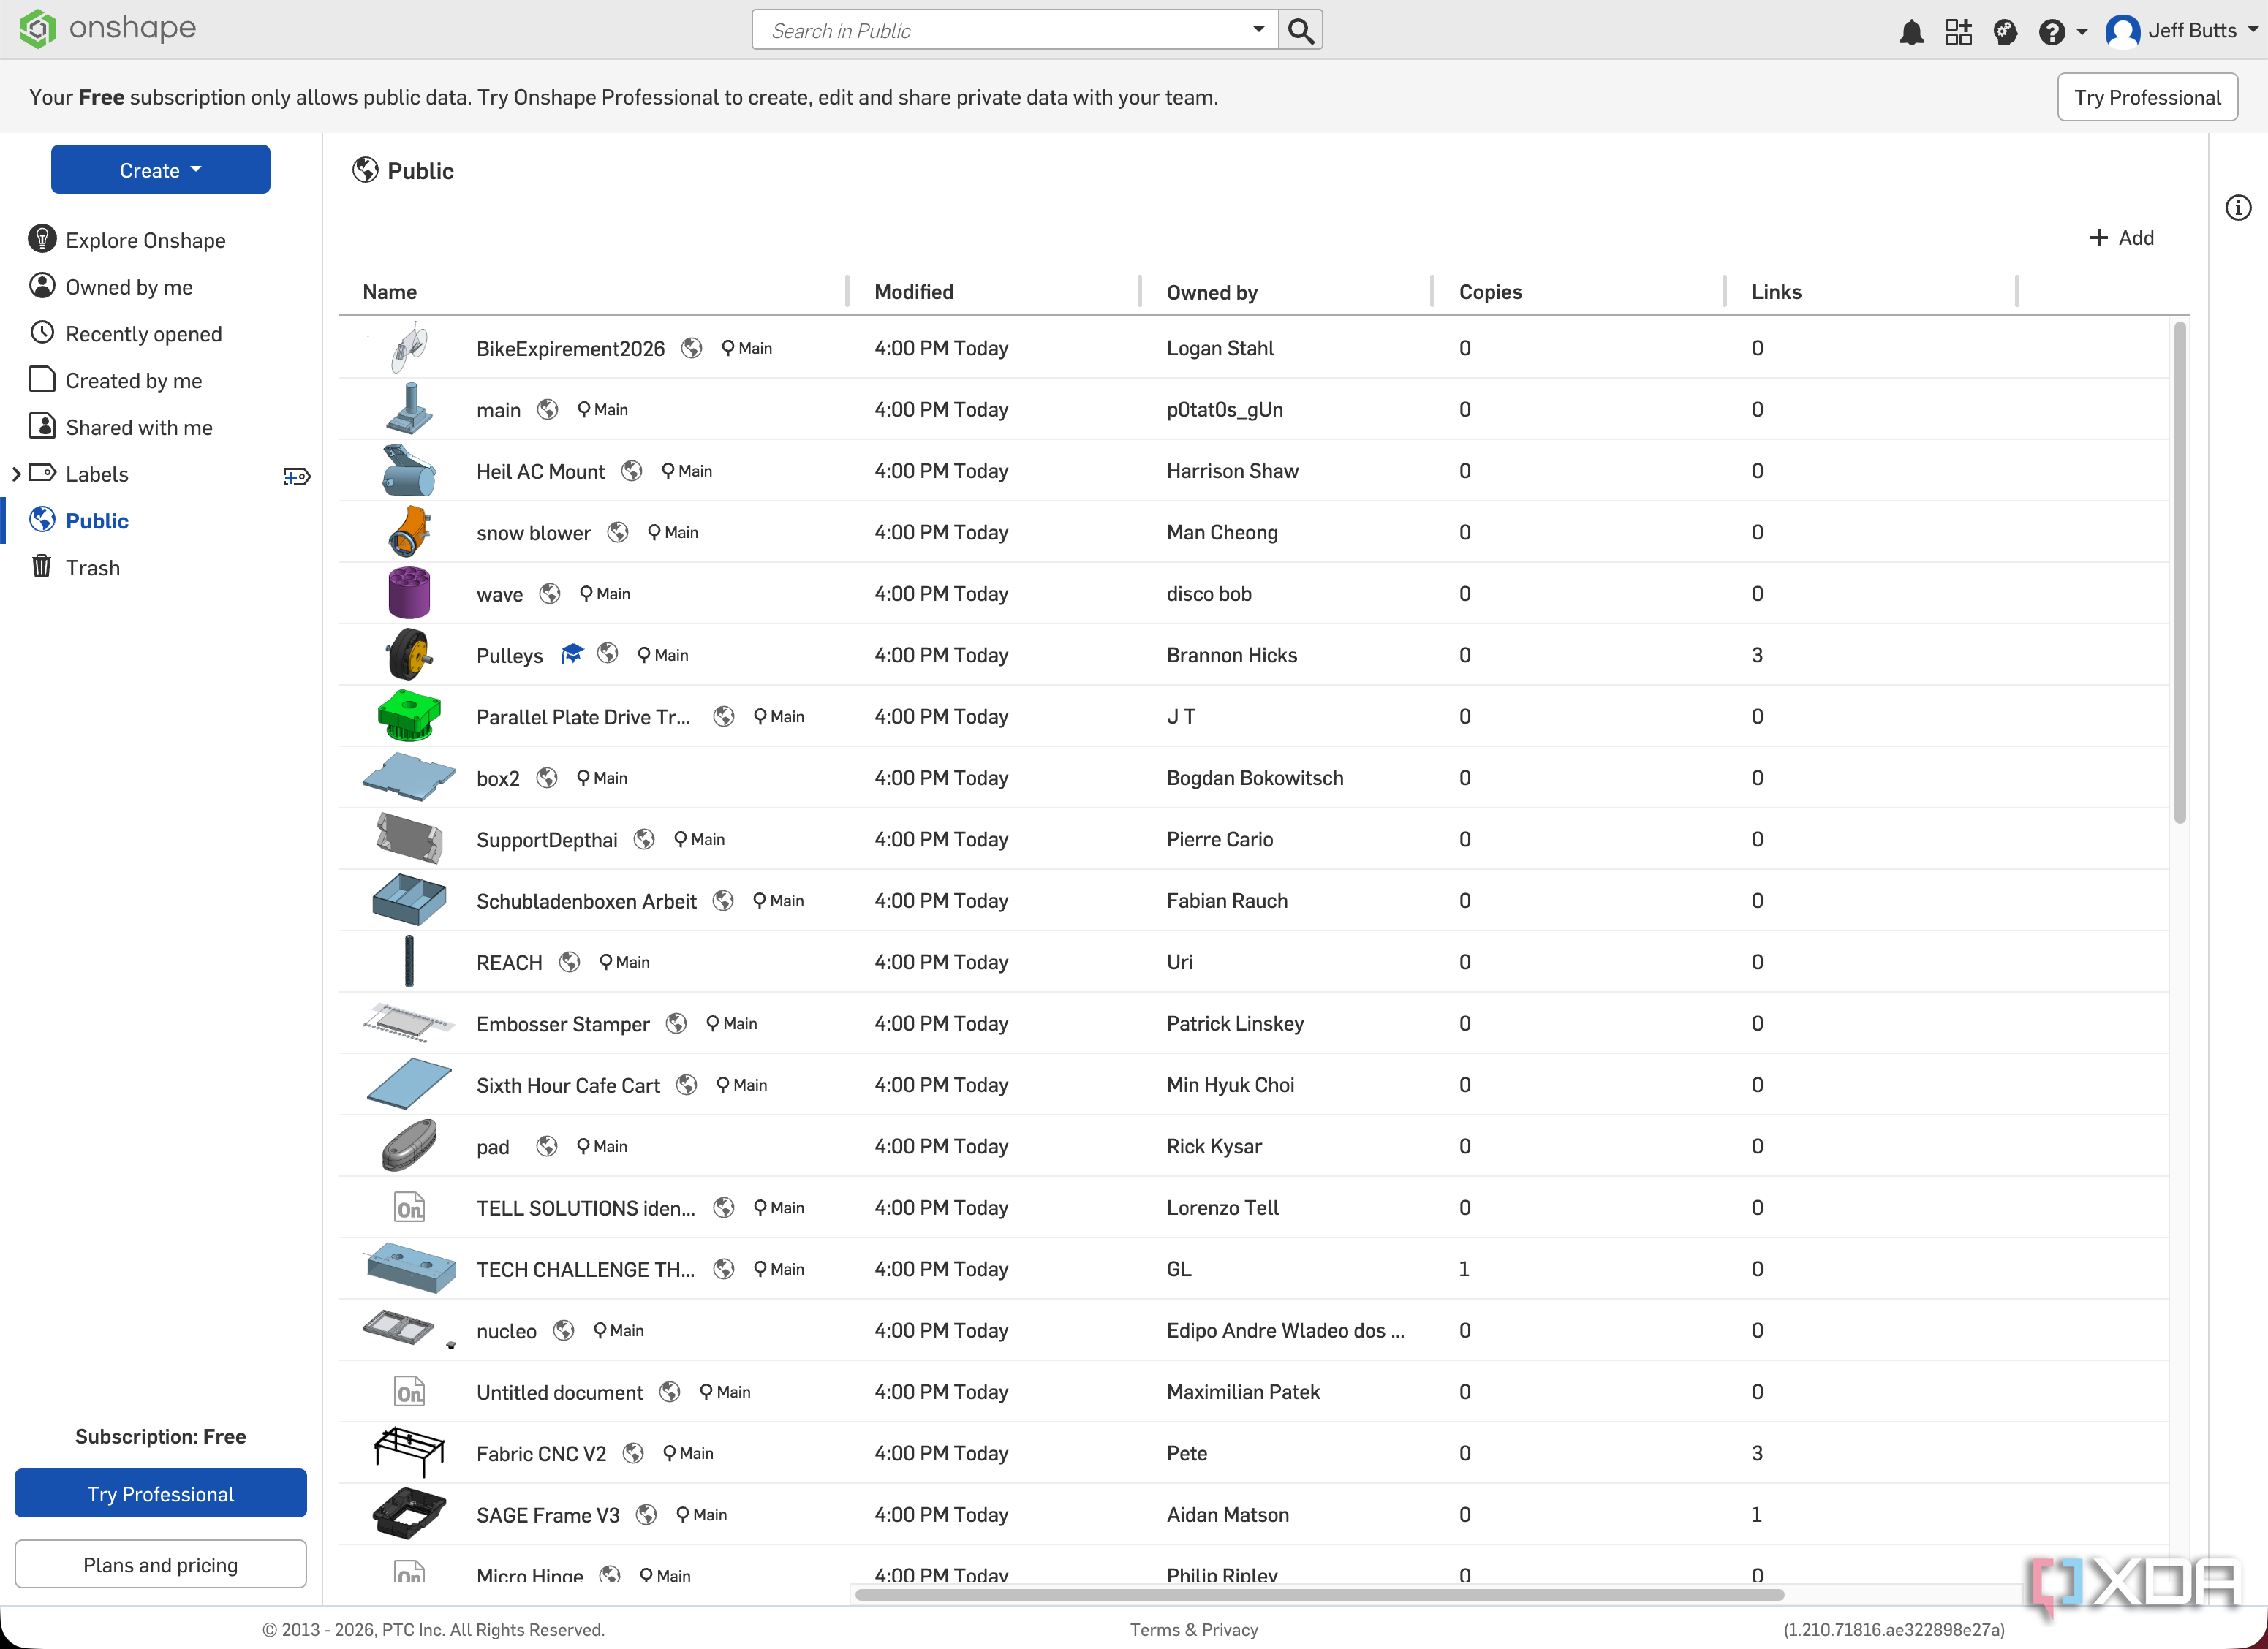Select Explore Onshape in sidebar
The width and height of the screenshot is (2268, 1649).
(127, 240)
